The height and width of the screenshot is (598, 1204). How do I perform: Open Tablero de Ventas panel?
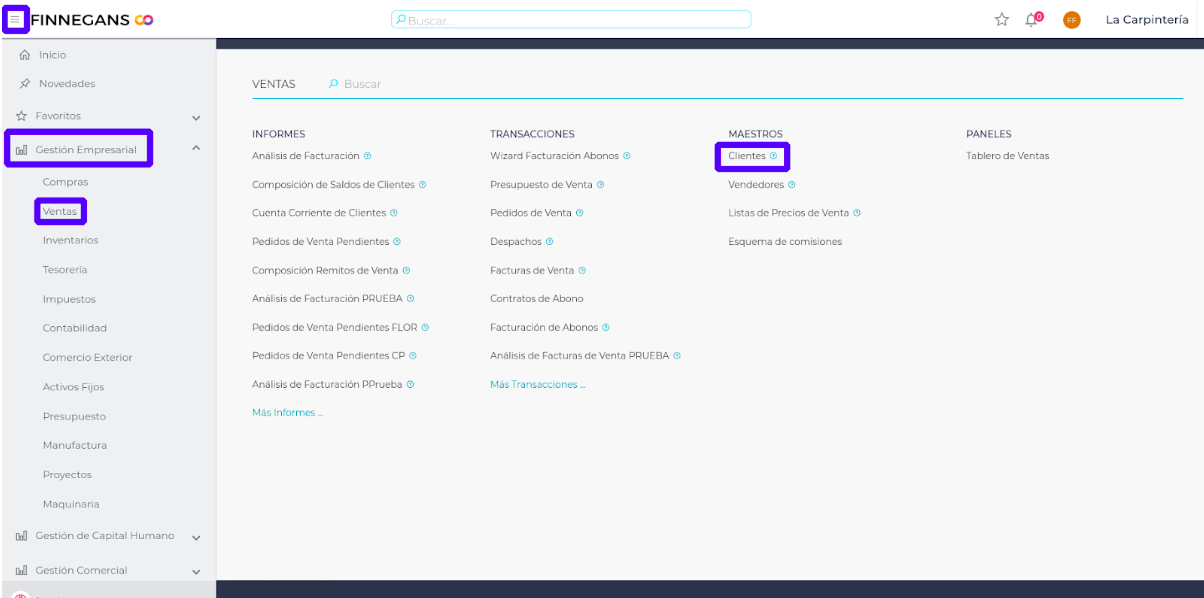click(1007, 156)
